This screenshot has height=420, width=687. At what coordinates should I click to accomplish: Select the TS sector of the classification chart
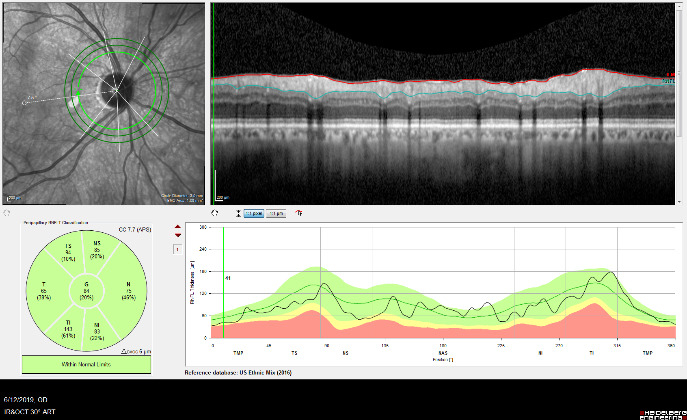(68, 252)
